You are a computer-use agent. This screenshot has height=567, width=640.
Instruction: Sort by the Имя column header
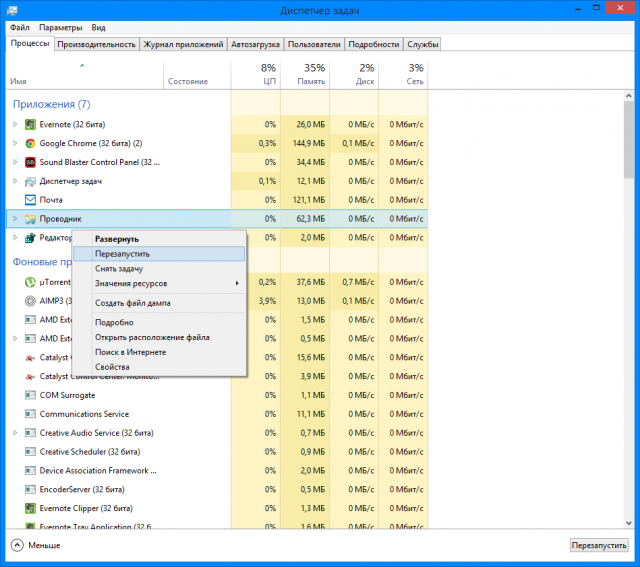[84, 75]
